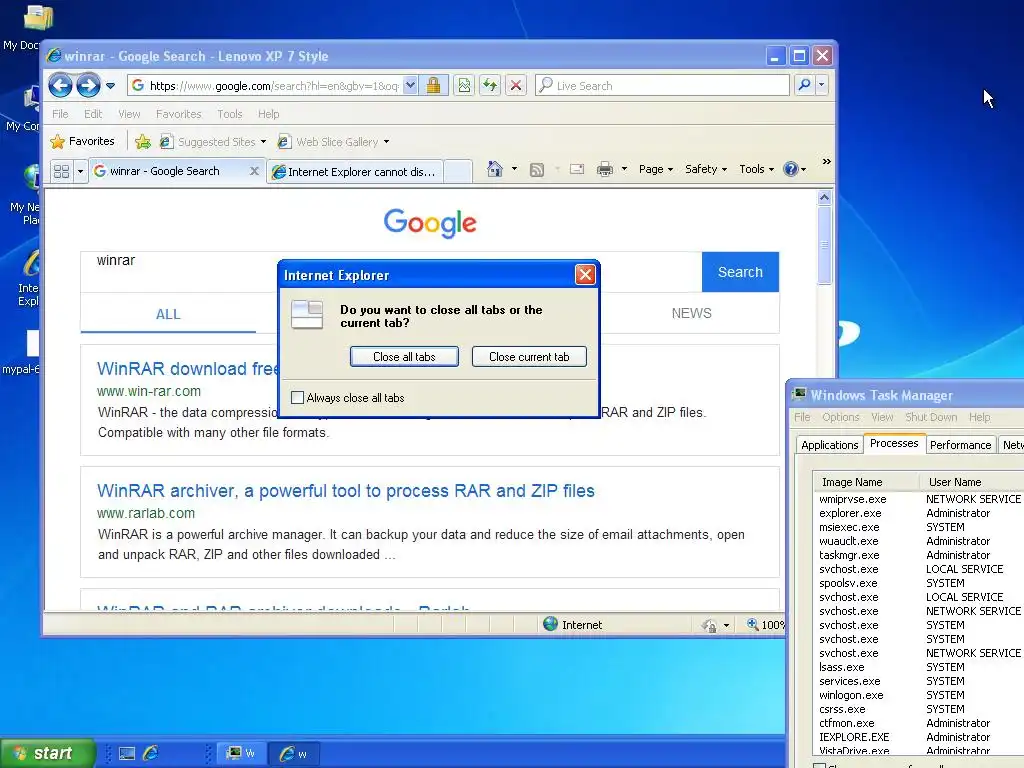Open the recent pages dropdown arrow
The height and width of the screenshot is (768, 1024).
point(110,86)
